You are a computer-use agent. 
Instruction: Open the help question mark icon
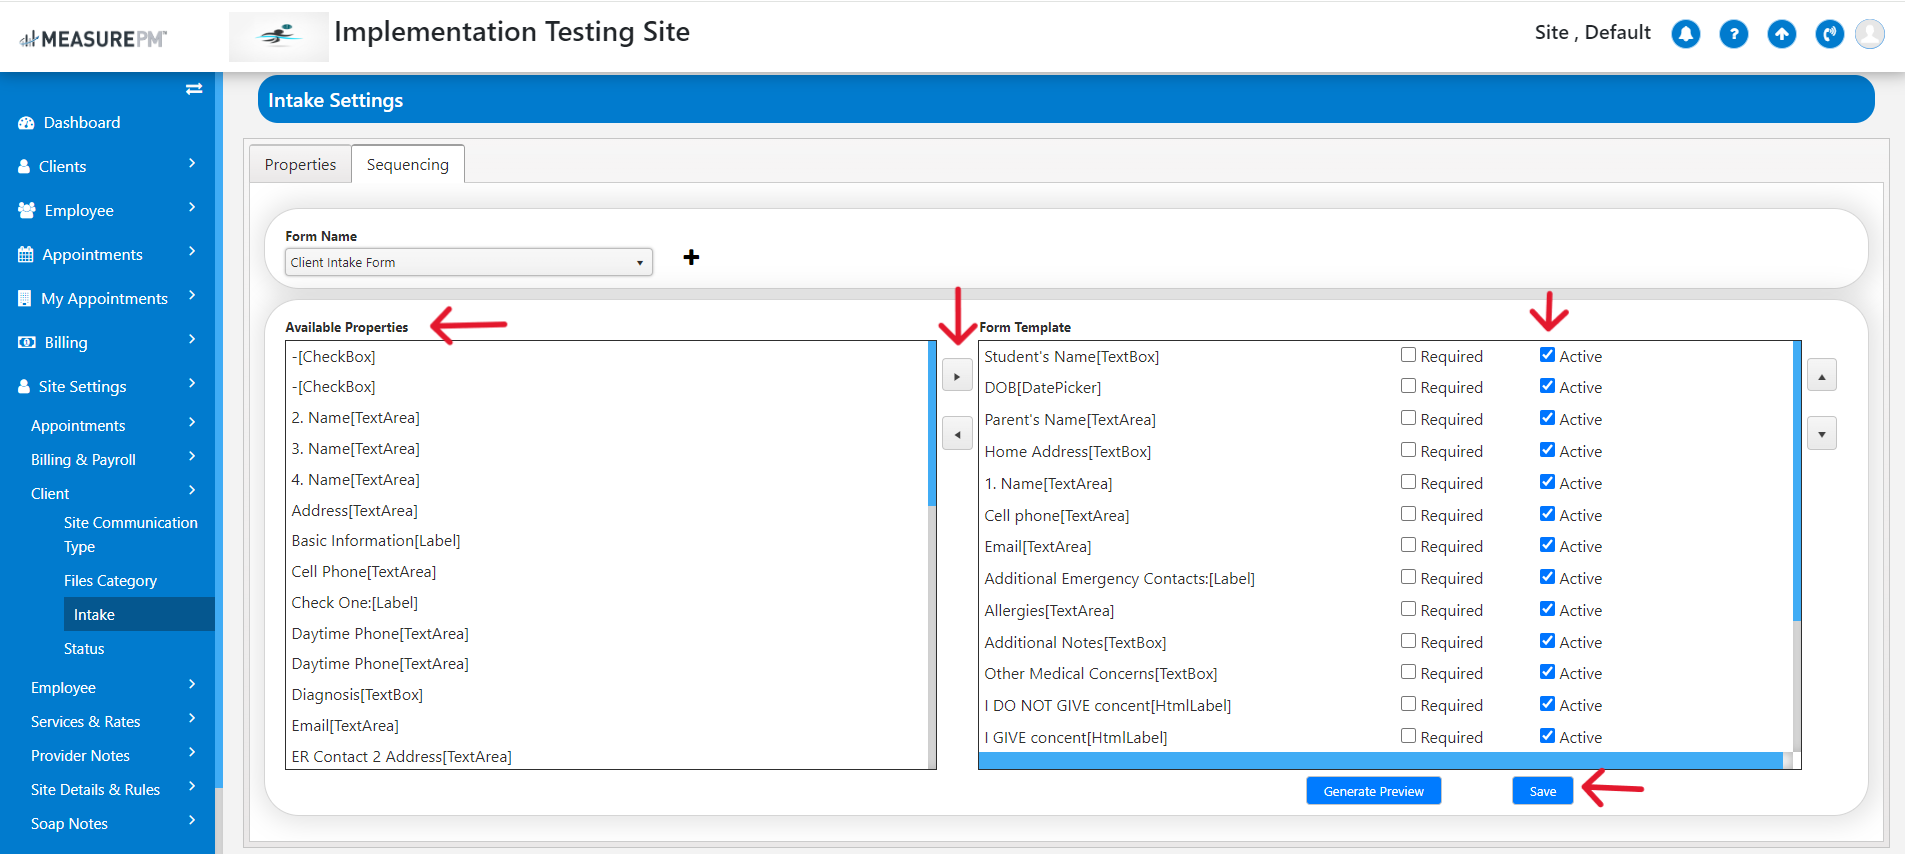point(1734,34)
